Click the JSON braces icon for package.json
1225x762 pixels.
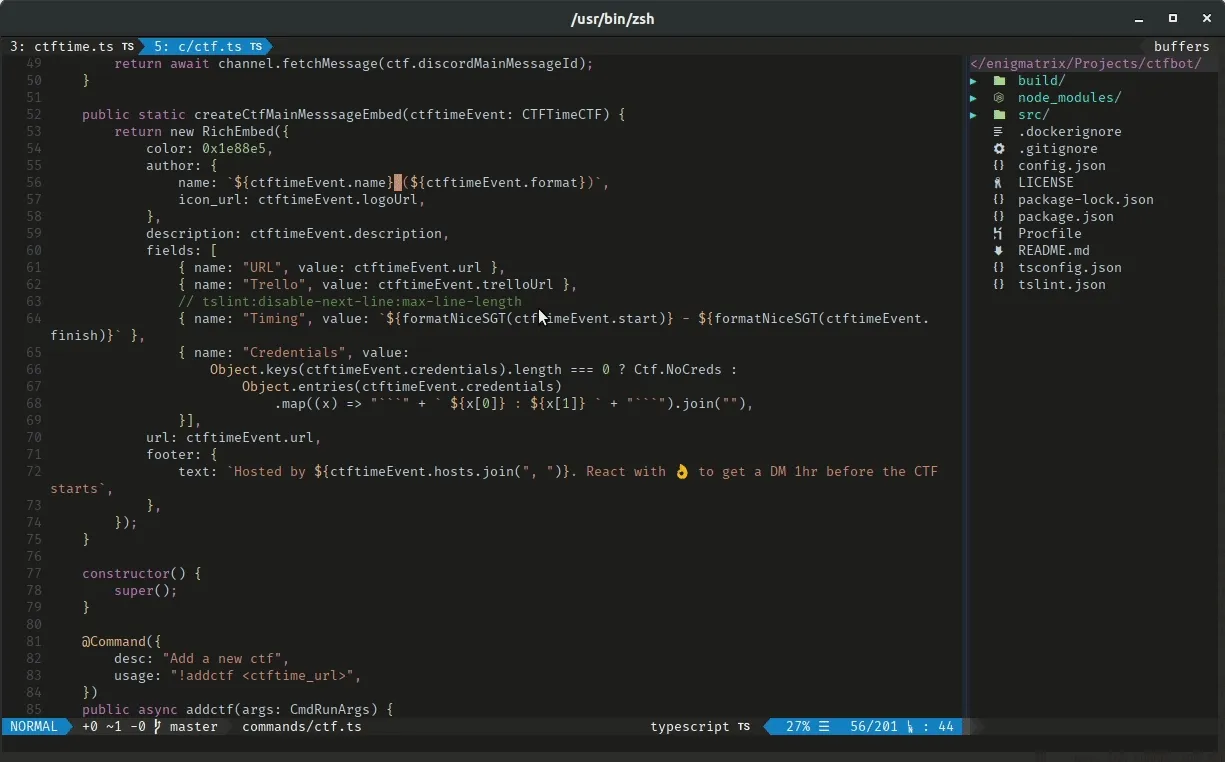coord(998,216)
